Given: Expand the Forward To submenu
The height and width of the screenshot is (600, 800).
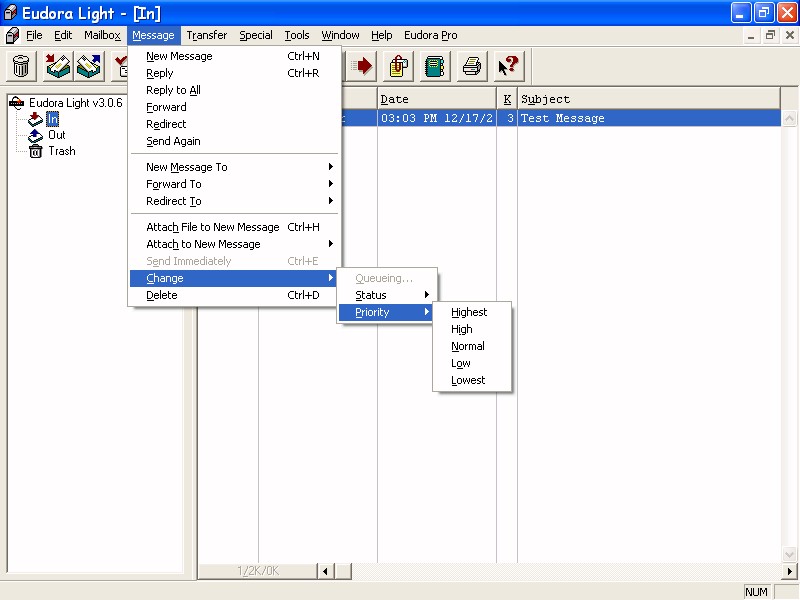Looking at the screenshot, I should 234,184.
